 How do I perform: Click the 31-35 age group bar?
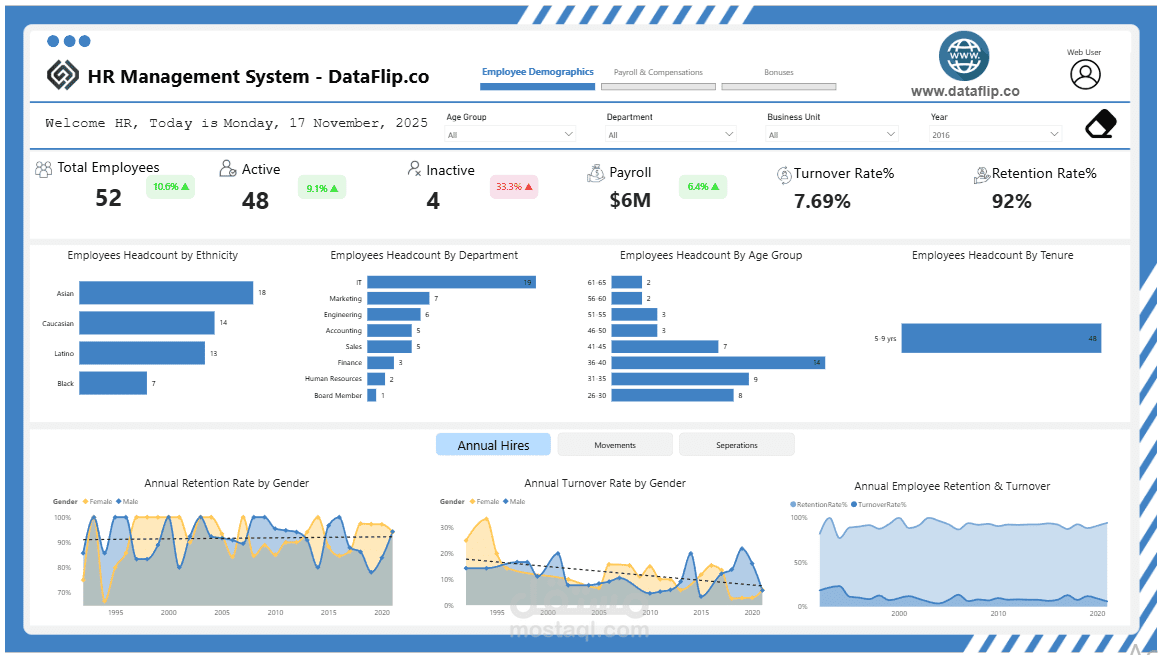coord(680,379)
